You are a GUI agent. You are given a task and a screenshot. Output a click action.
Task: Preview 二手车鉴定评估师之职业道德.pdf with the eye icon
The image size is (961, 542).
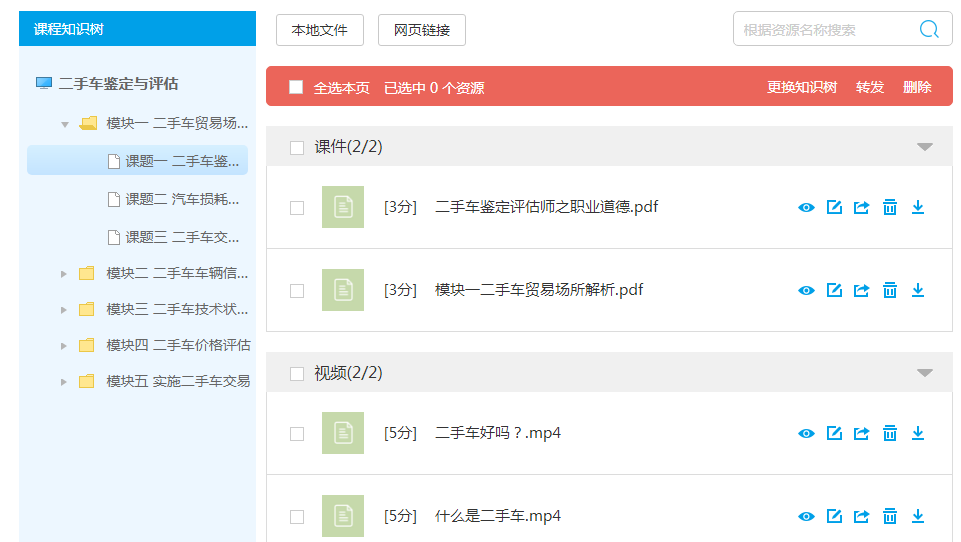(x=806, y=208)
